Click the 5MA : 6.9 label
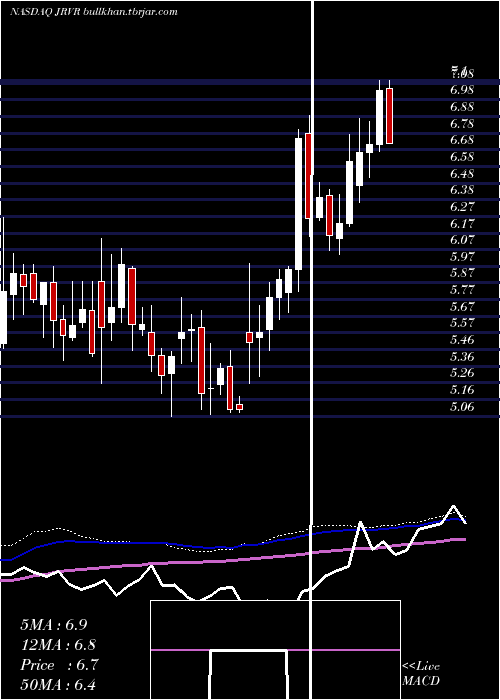Image resolution: width=500 pixels, height=700 pixels. tap(54, 625)
